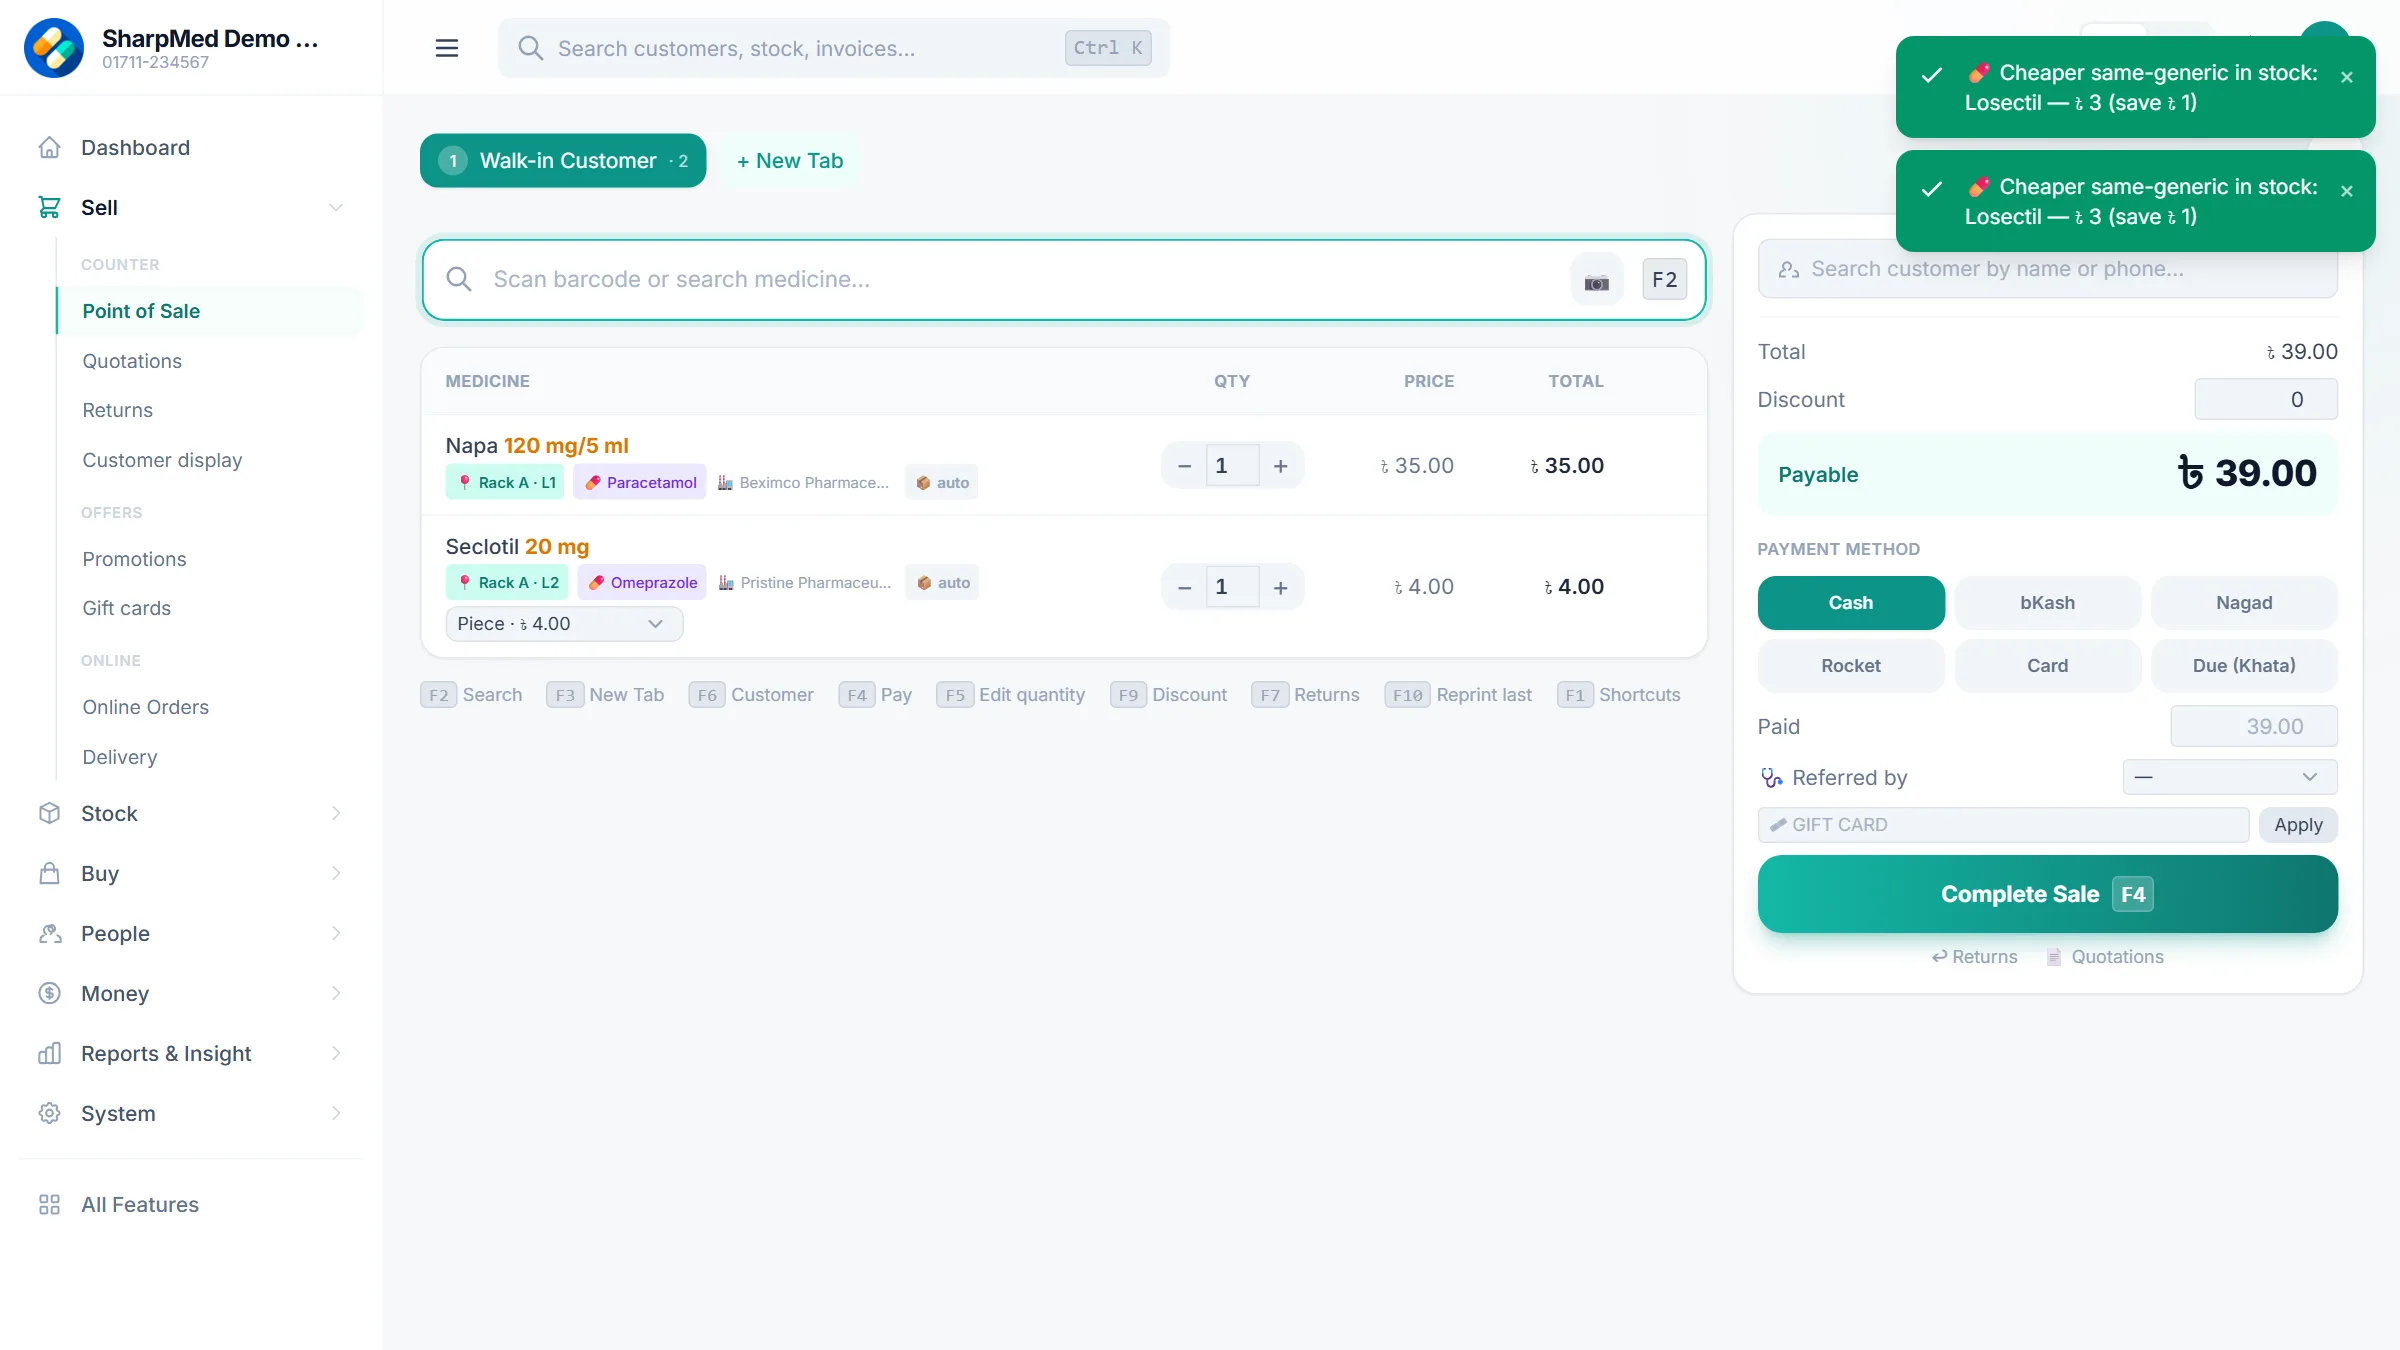
Task: Click the People icon in sidebar
Action: [x=49, y=933]
